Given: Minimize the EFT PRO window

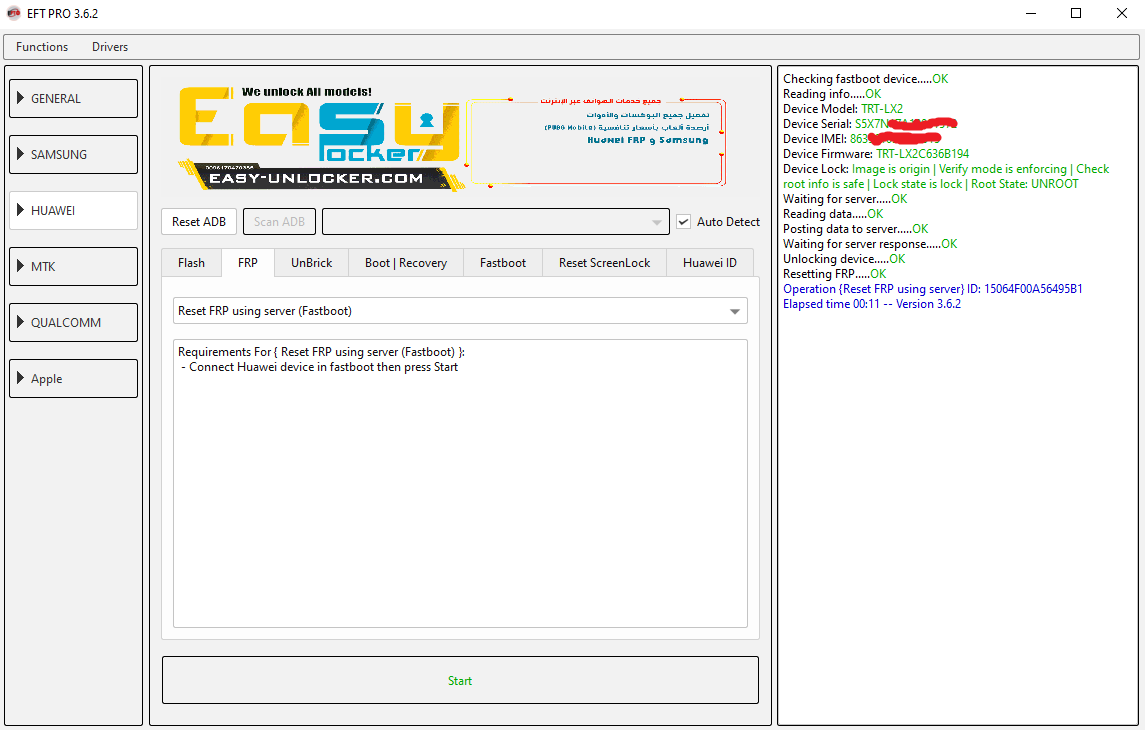Looking at the screenshot, I should pos(1031,13).
